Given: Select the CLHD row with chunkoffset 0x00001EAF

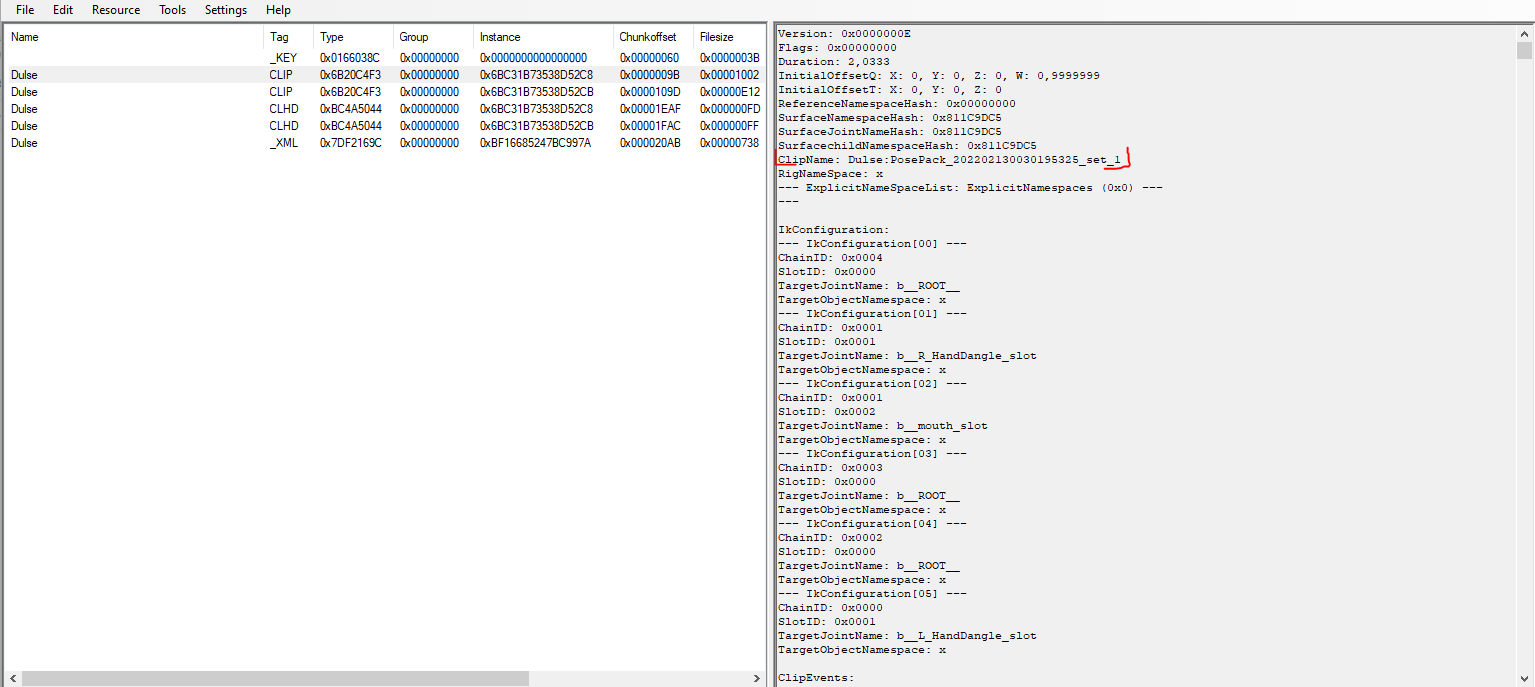Looking at the screenshot, I should (x=385, y=109).
